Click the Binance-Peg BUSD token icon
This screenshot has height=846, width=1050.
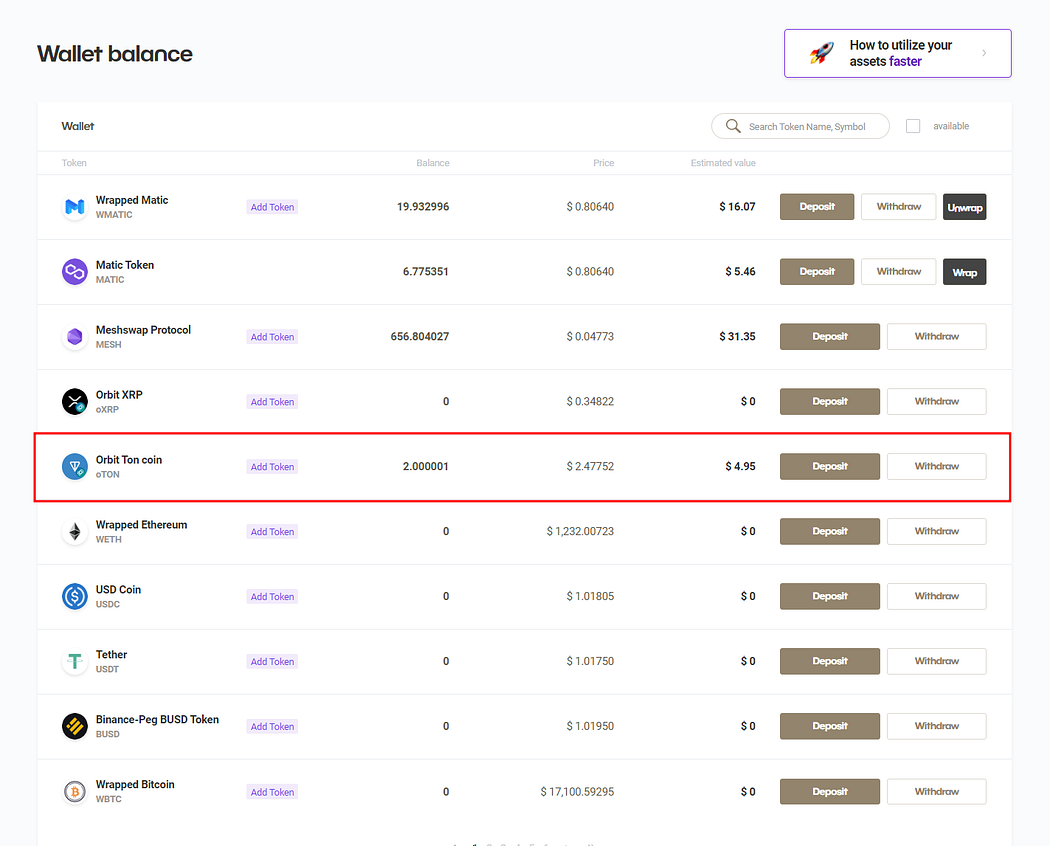(x=74, y=726)
